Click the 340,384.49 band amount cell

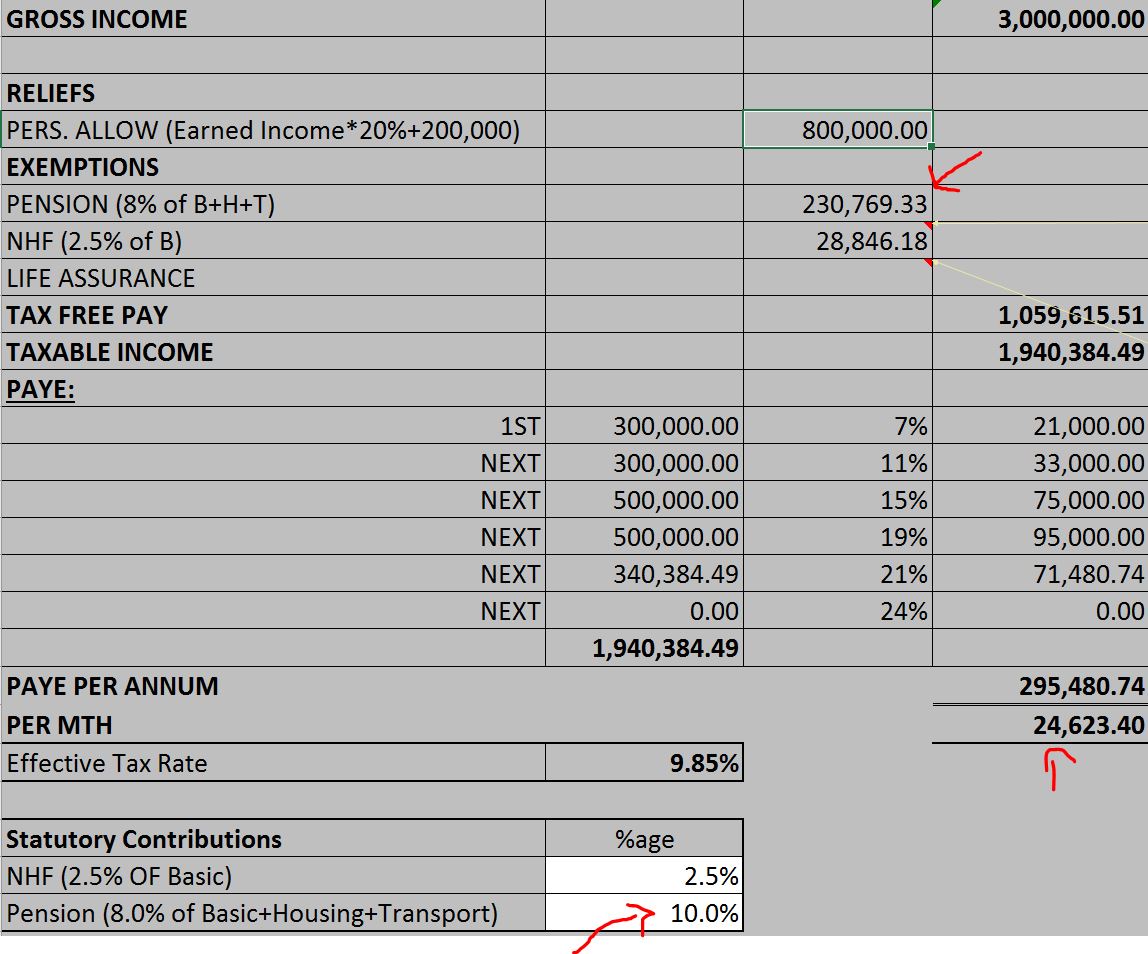645,574
